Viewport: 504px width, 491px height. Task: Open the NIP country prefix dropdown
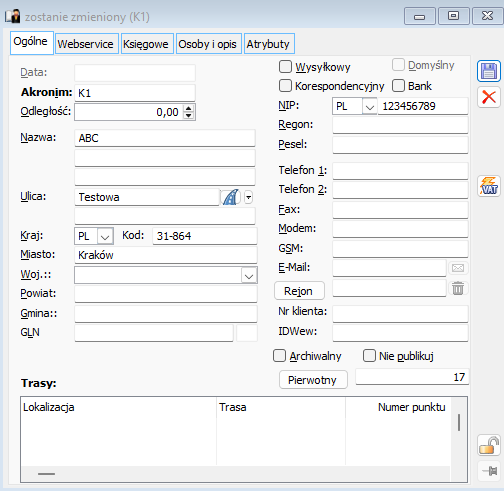coord(369,107)
